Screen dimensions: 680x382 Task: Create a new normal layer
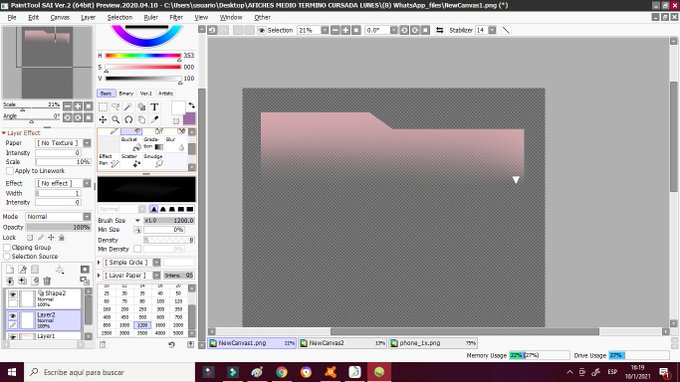pyautogui.click(x=10, y=270)
